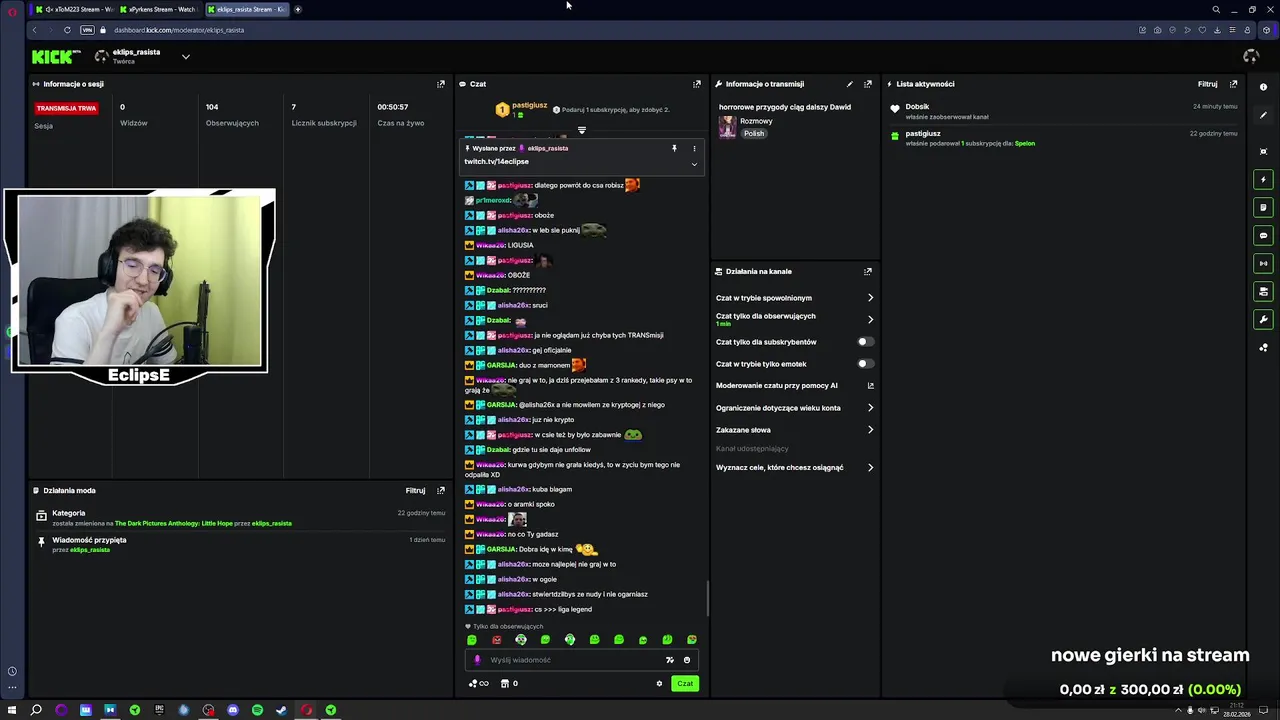Reload the page with browser refresh icon
This screenshot has height=720, width=1280.
click(67, 30)
